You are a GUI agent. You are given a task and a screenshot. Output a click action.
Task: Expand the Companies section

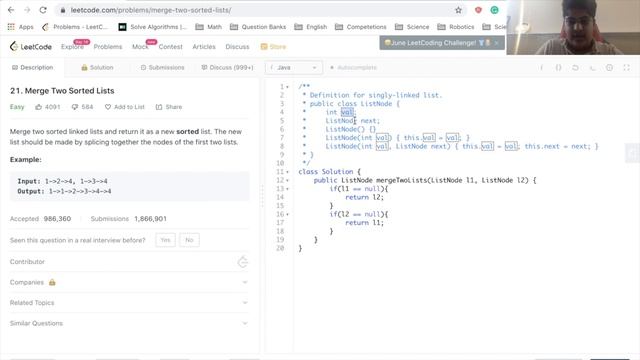click(245, 282)
